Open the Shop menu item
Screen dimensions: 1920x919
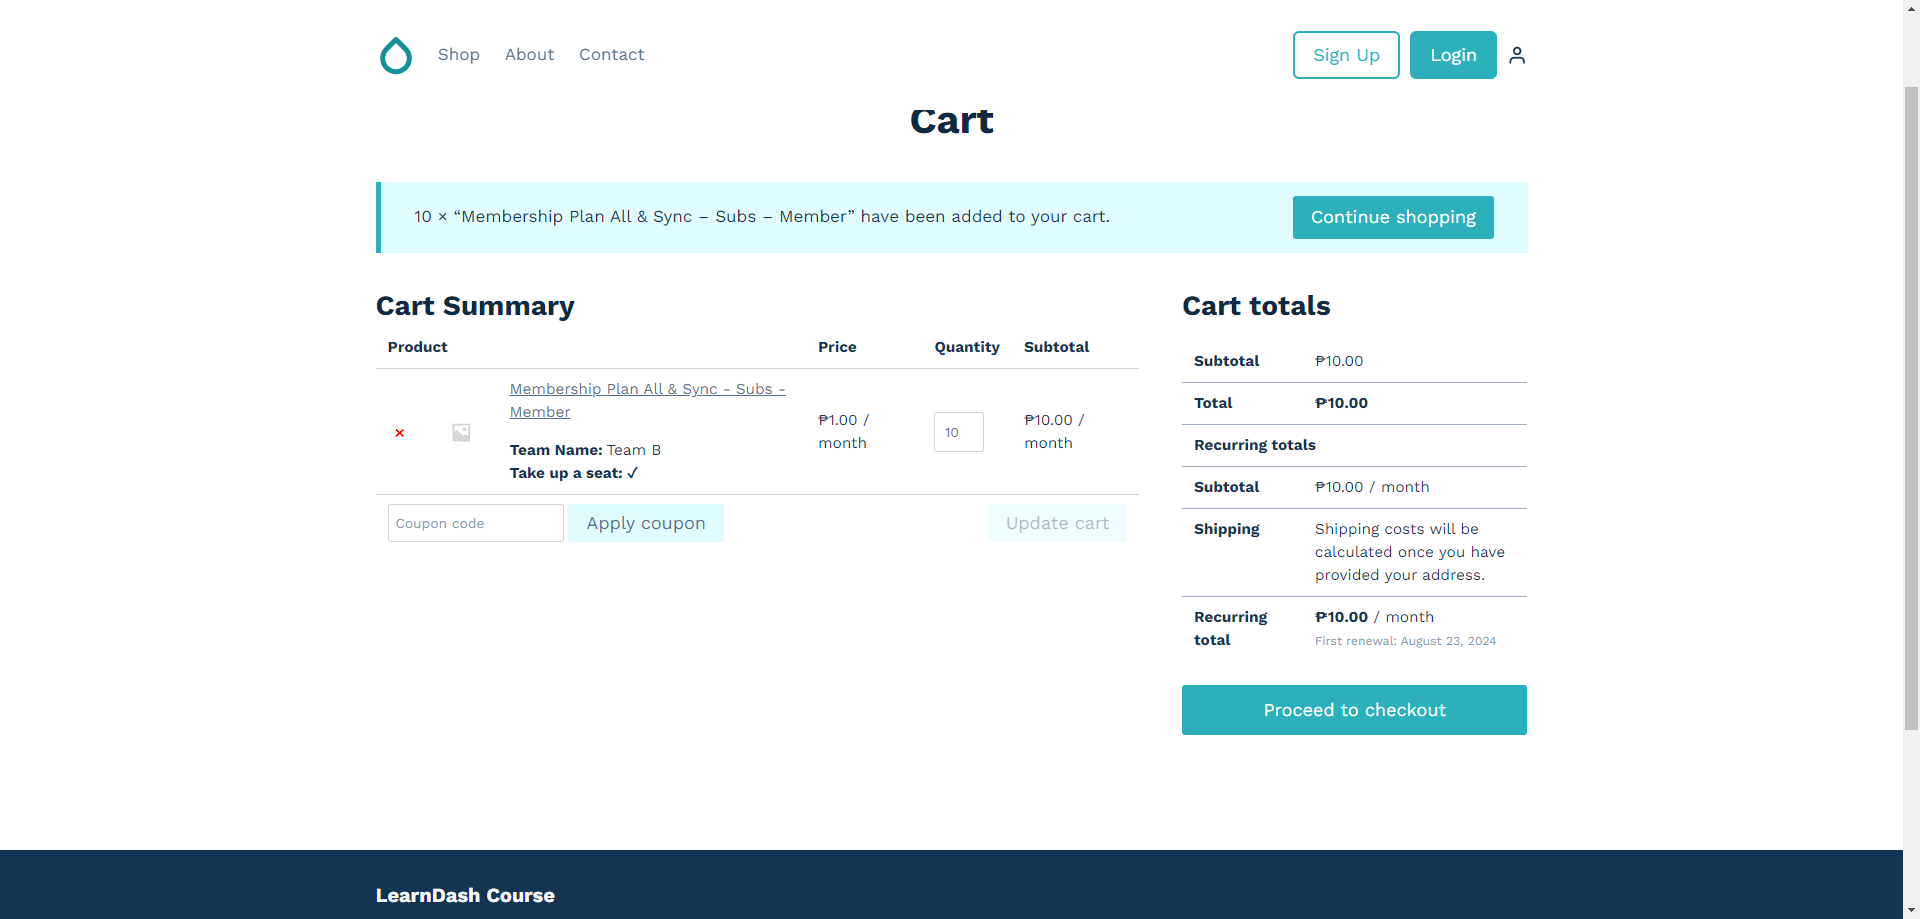click(458, 55)
